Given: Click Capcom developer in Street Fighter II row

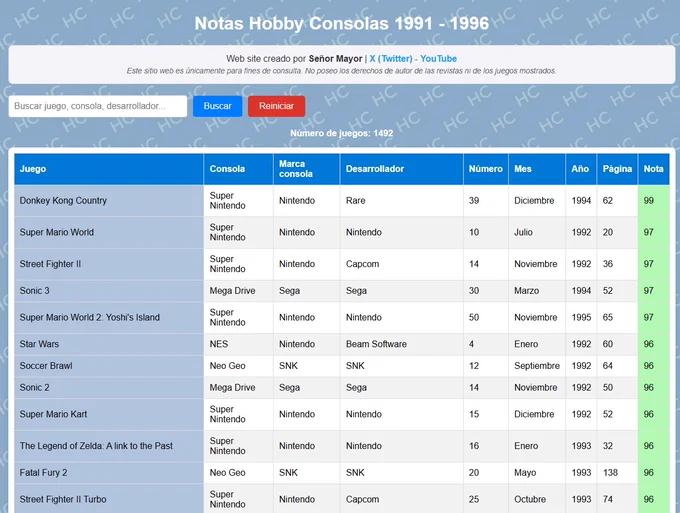Looking at the screenshot, I should pos(402,264).
